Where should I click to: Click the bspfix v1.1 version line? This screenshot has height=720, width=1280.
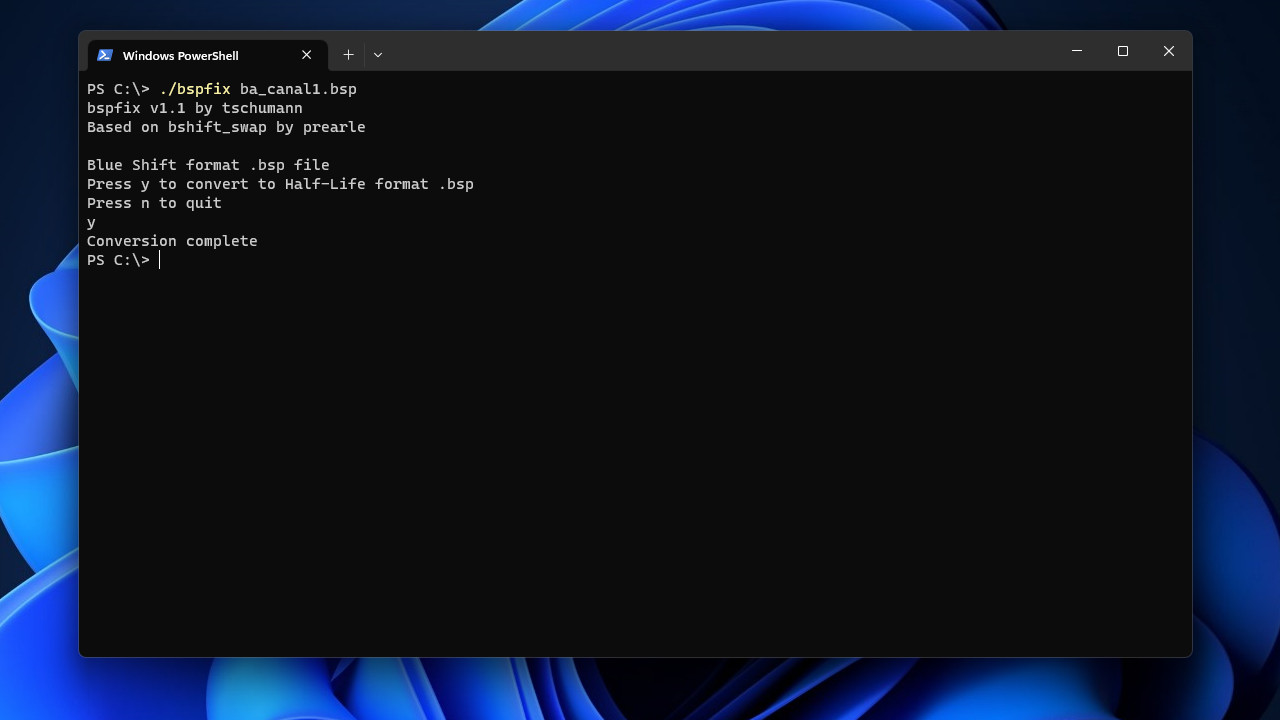coord(195,108)
